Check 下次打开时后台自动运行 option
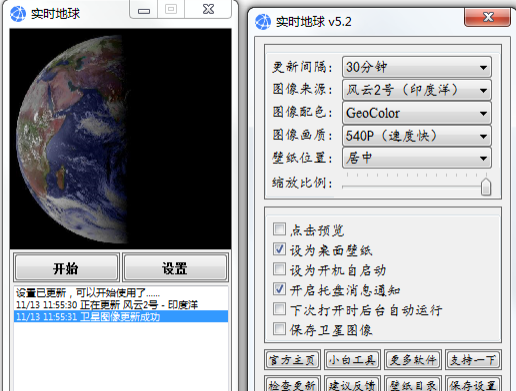This screenshot has width=516, height=391. pos(279,309)
